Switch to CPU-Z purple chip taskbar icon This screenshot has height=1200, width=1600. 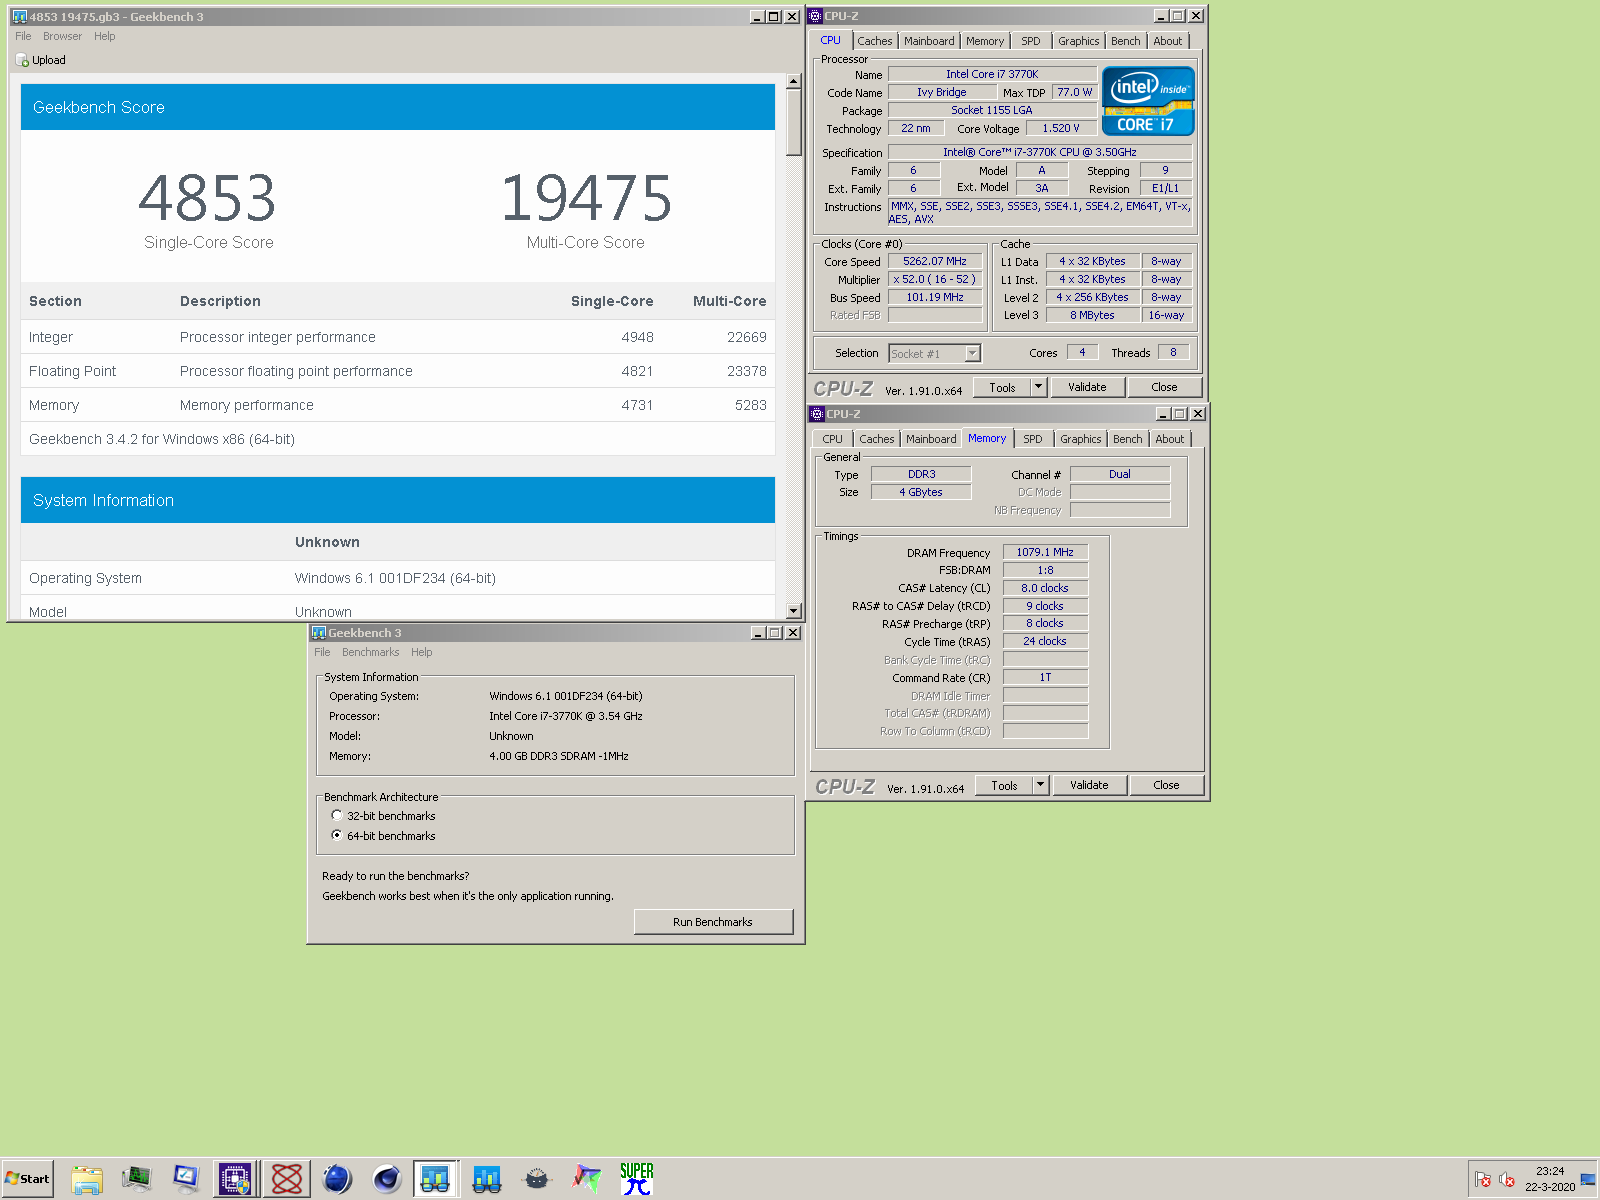[235, 1179]
